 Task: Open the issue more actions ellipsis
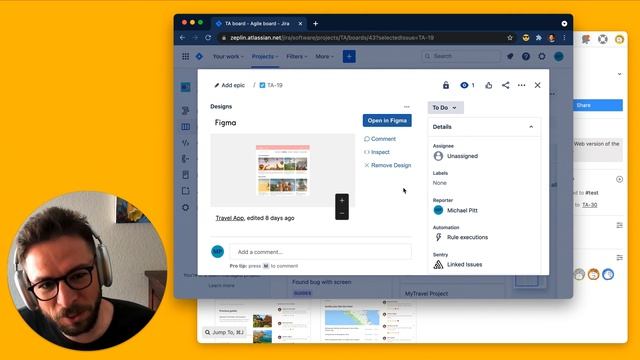tap(521, 85)
